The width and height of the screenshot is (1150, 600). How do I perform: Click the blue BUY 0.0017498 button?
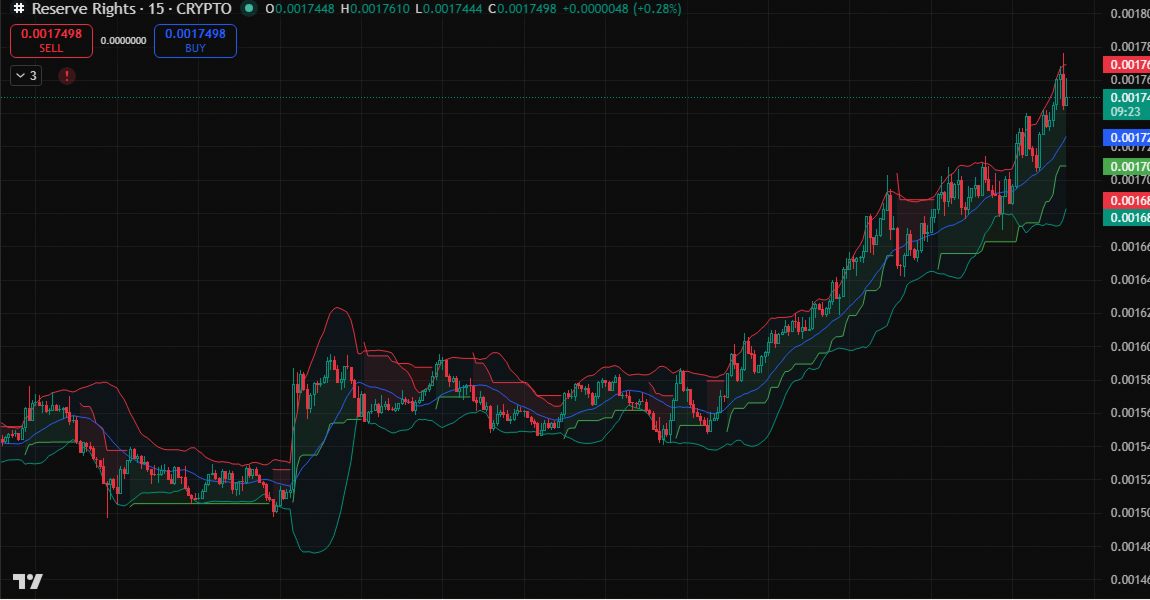click(195, 40)
